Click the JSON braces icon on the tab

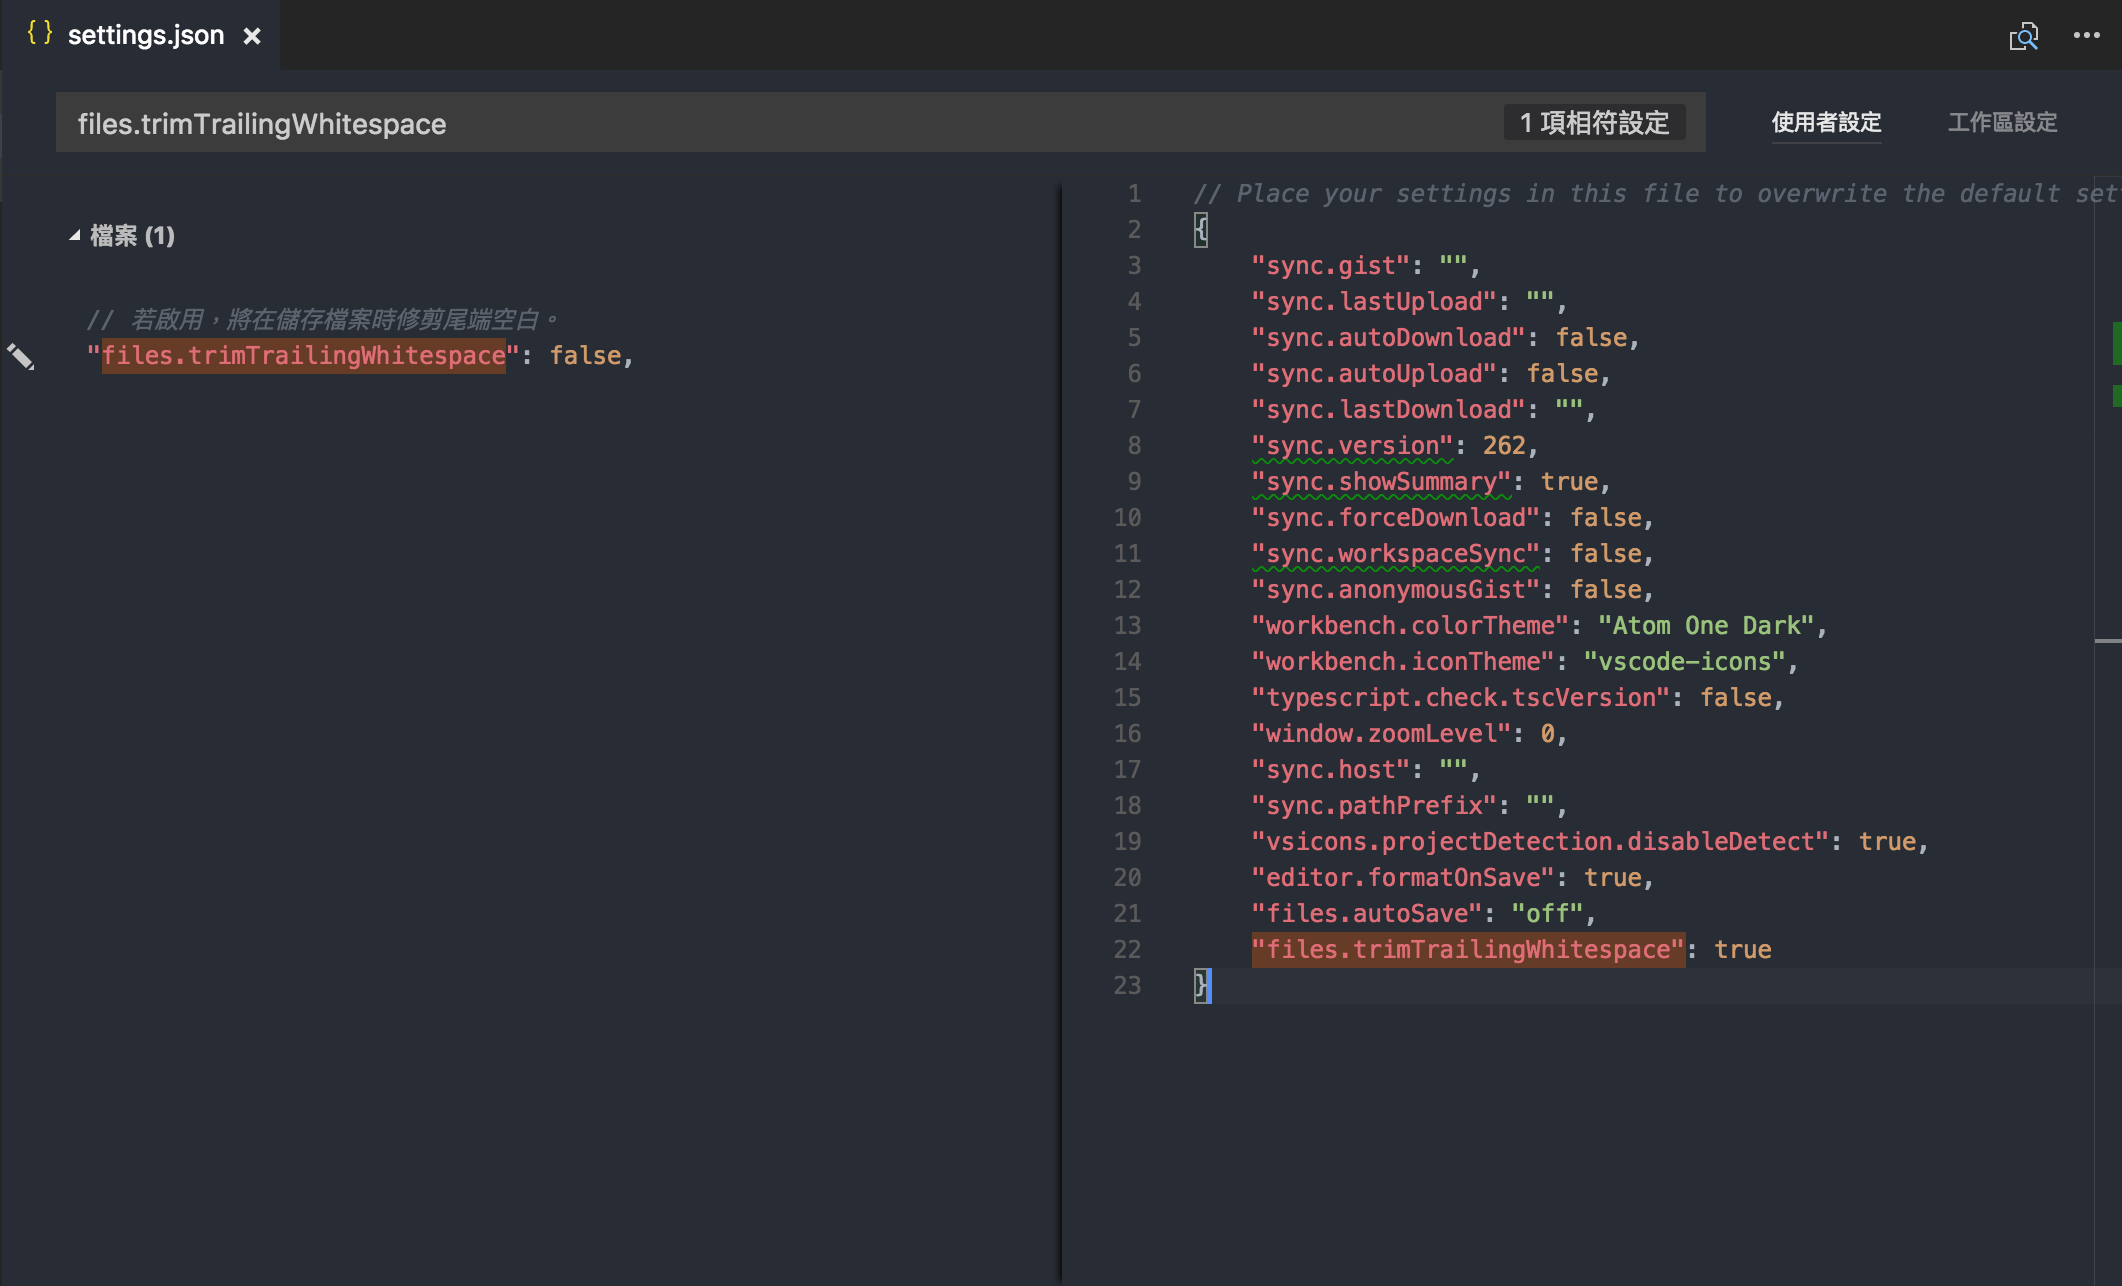click(x=40, y=33)
